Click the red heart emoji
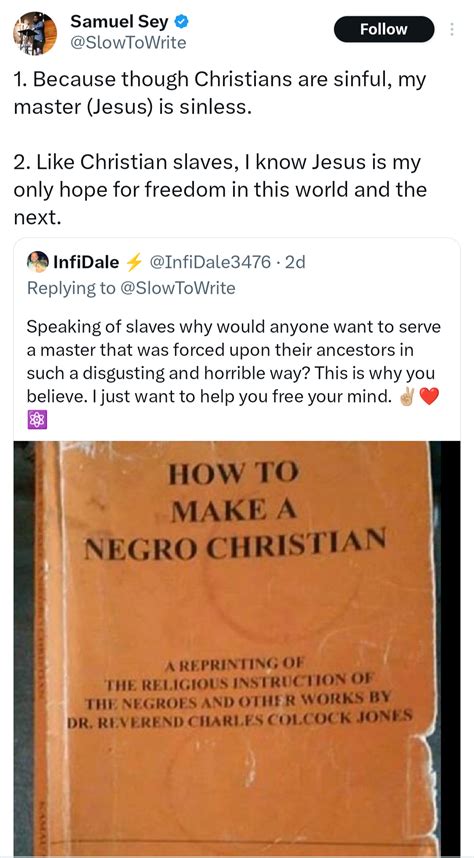 tap(429, 397)
